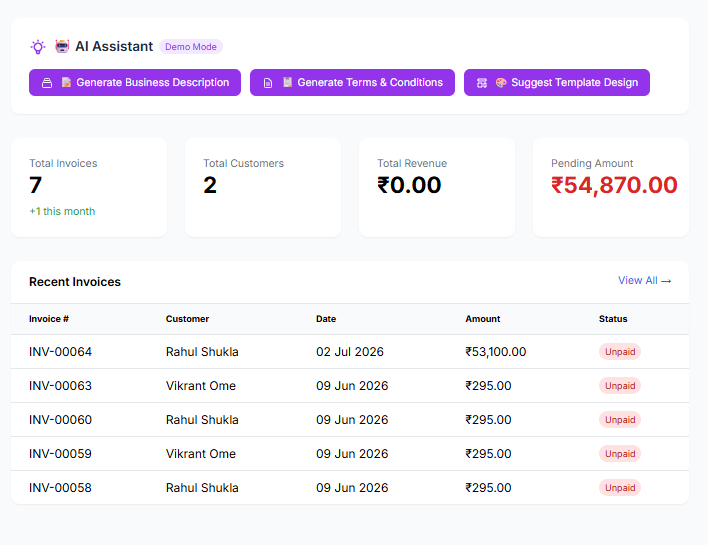
Task: Click the Date column header
Action: pyautogui.click(x=326, y=319)
